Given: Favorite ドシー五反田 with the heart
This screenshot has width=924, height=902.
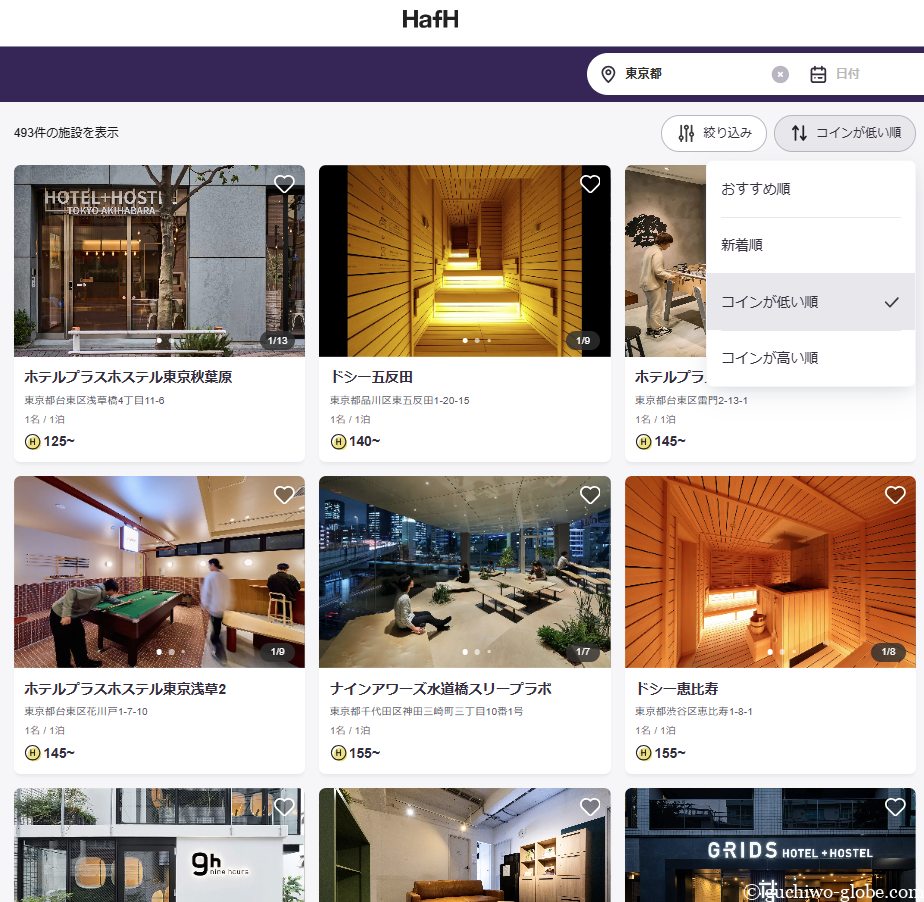Looking at the screenshot, I should [x=590, y=184].
